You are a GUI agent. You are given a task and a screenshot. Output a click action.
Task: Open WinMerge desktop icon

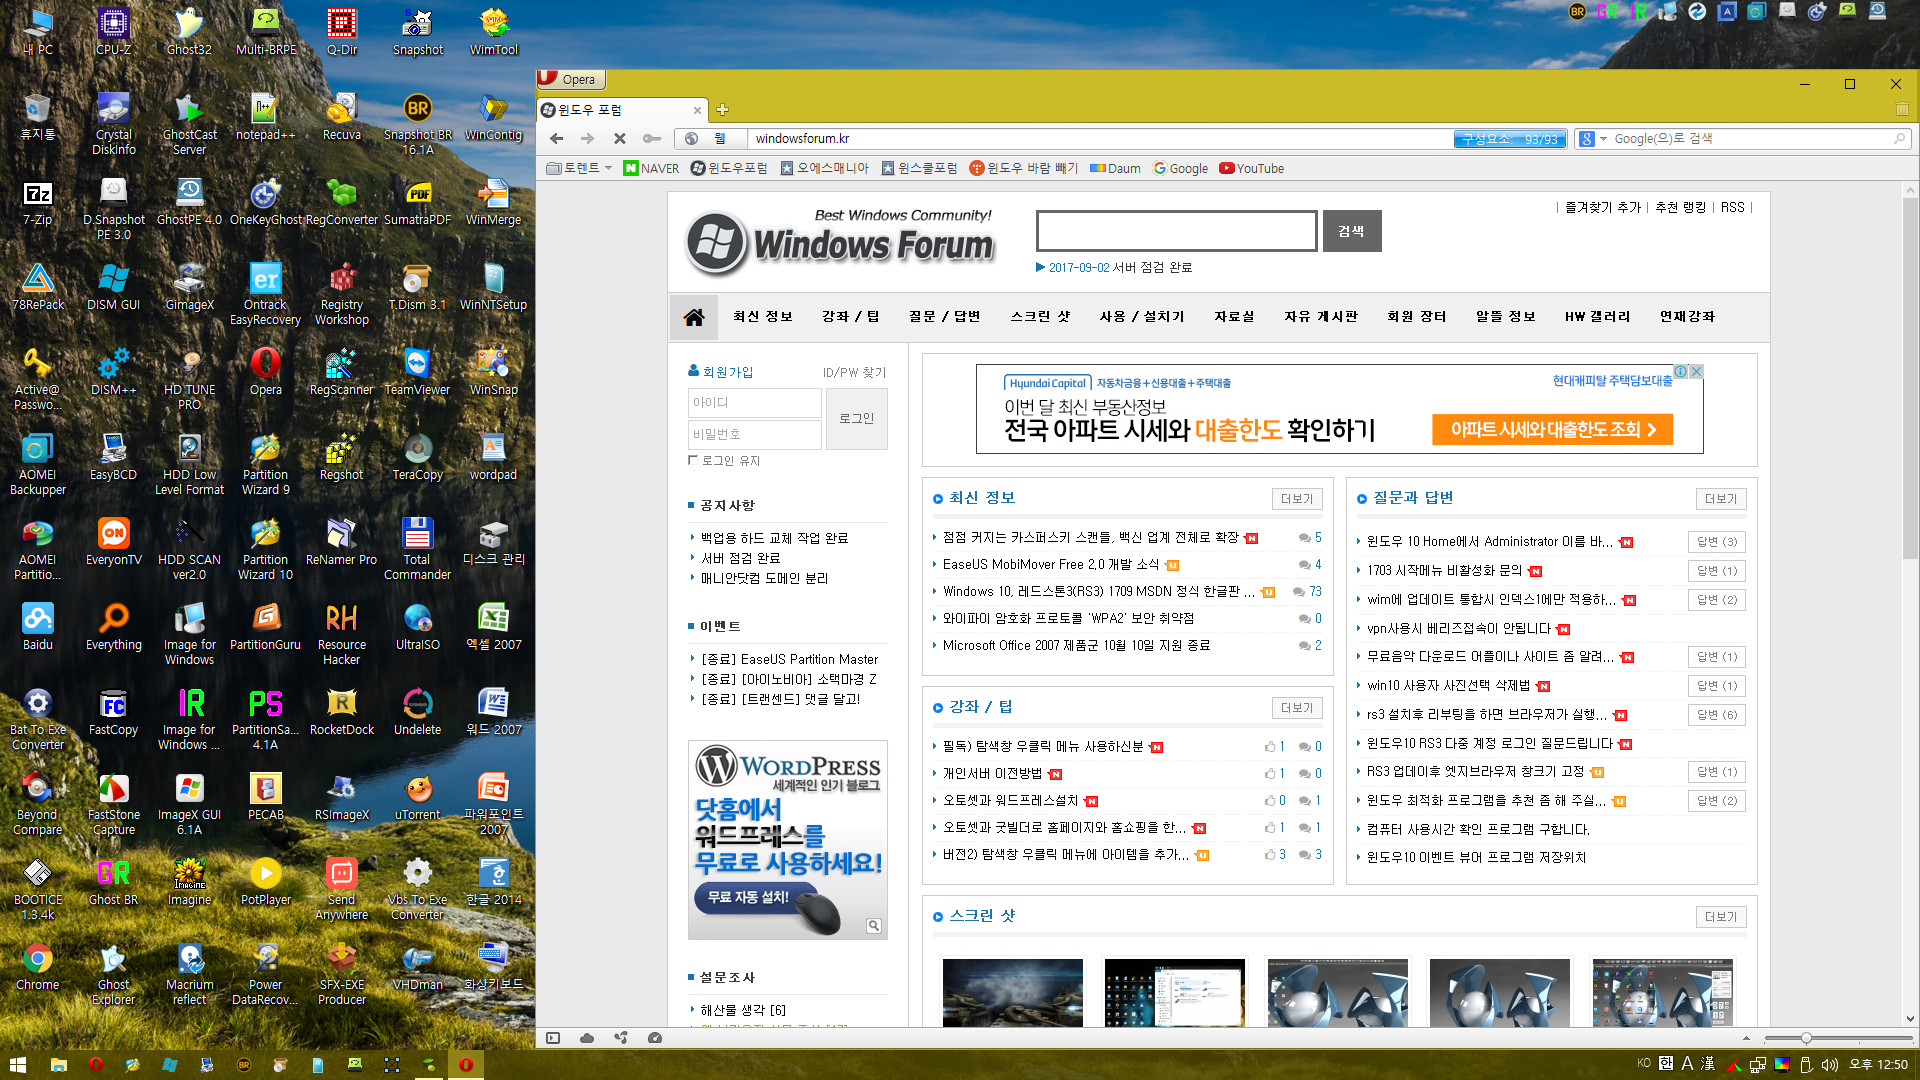(x=494, y=202)
